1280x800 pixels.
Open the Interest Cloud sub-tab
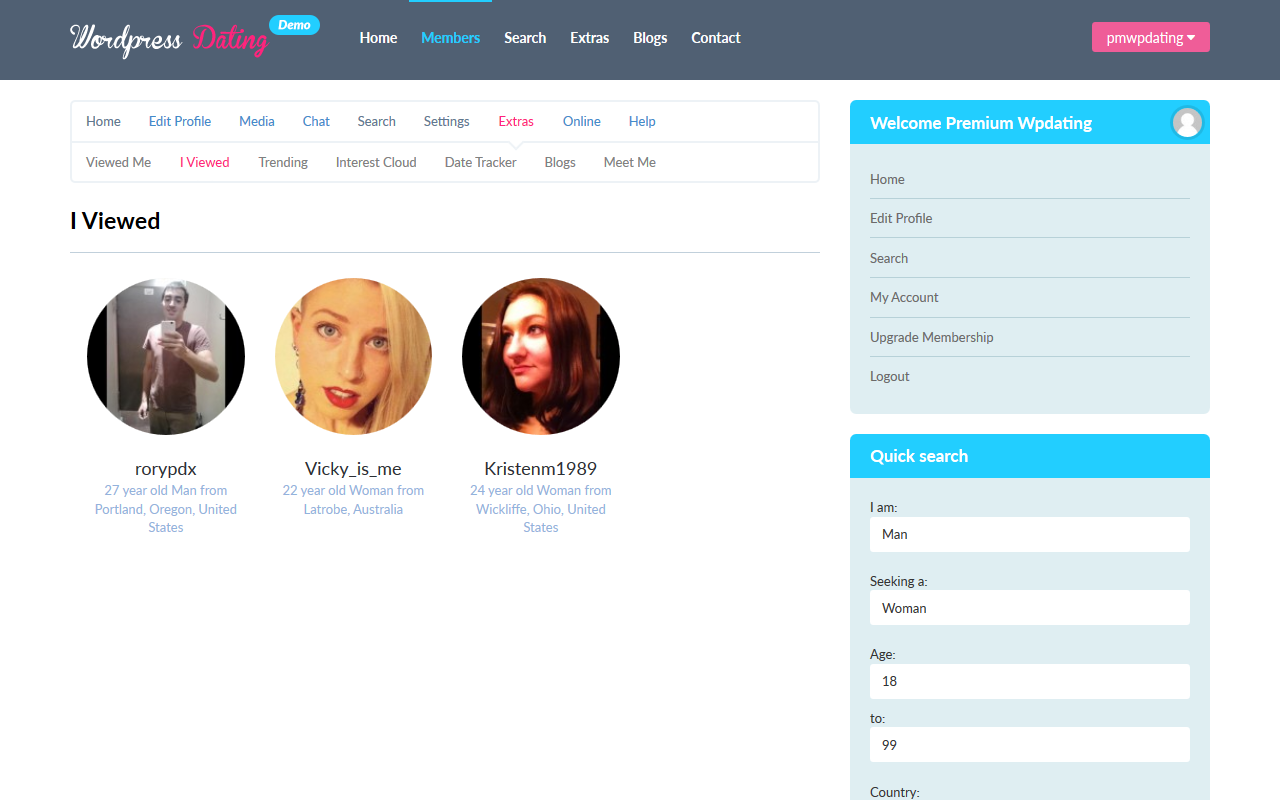pos(376,162)
